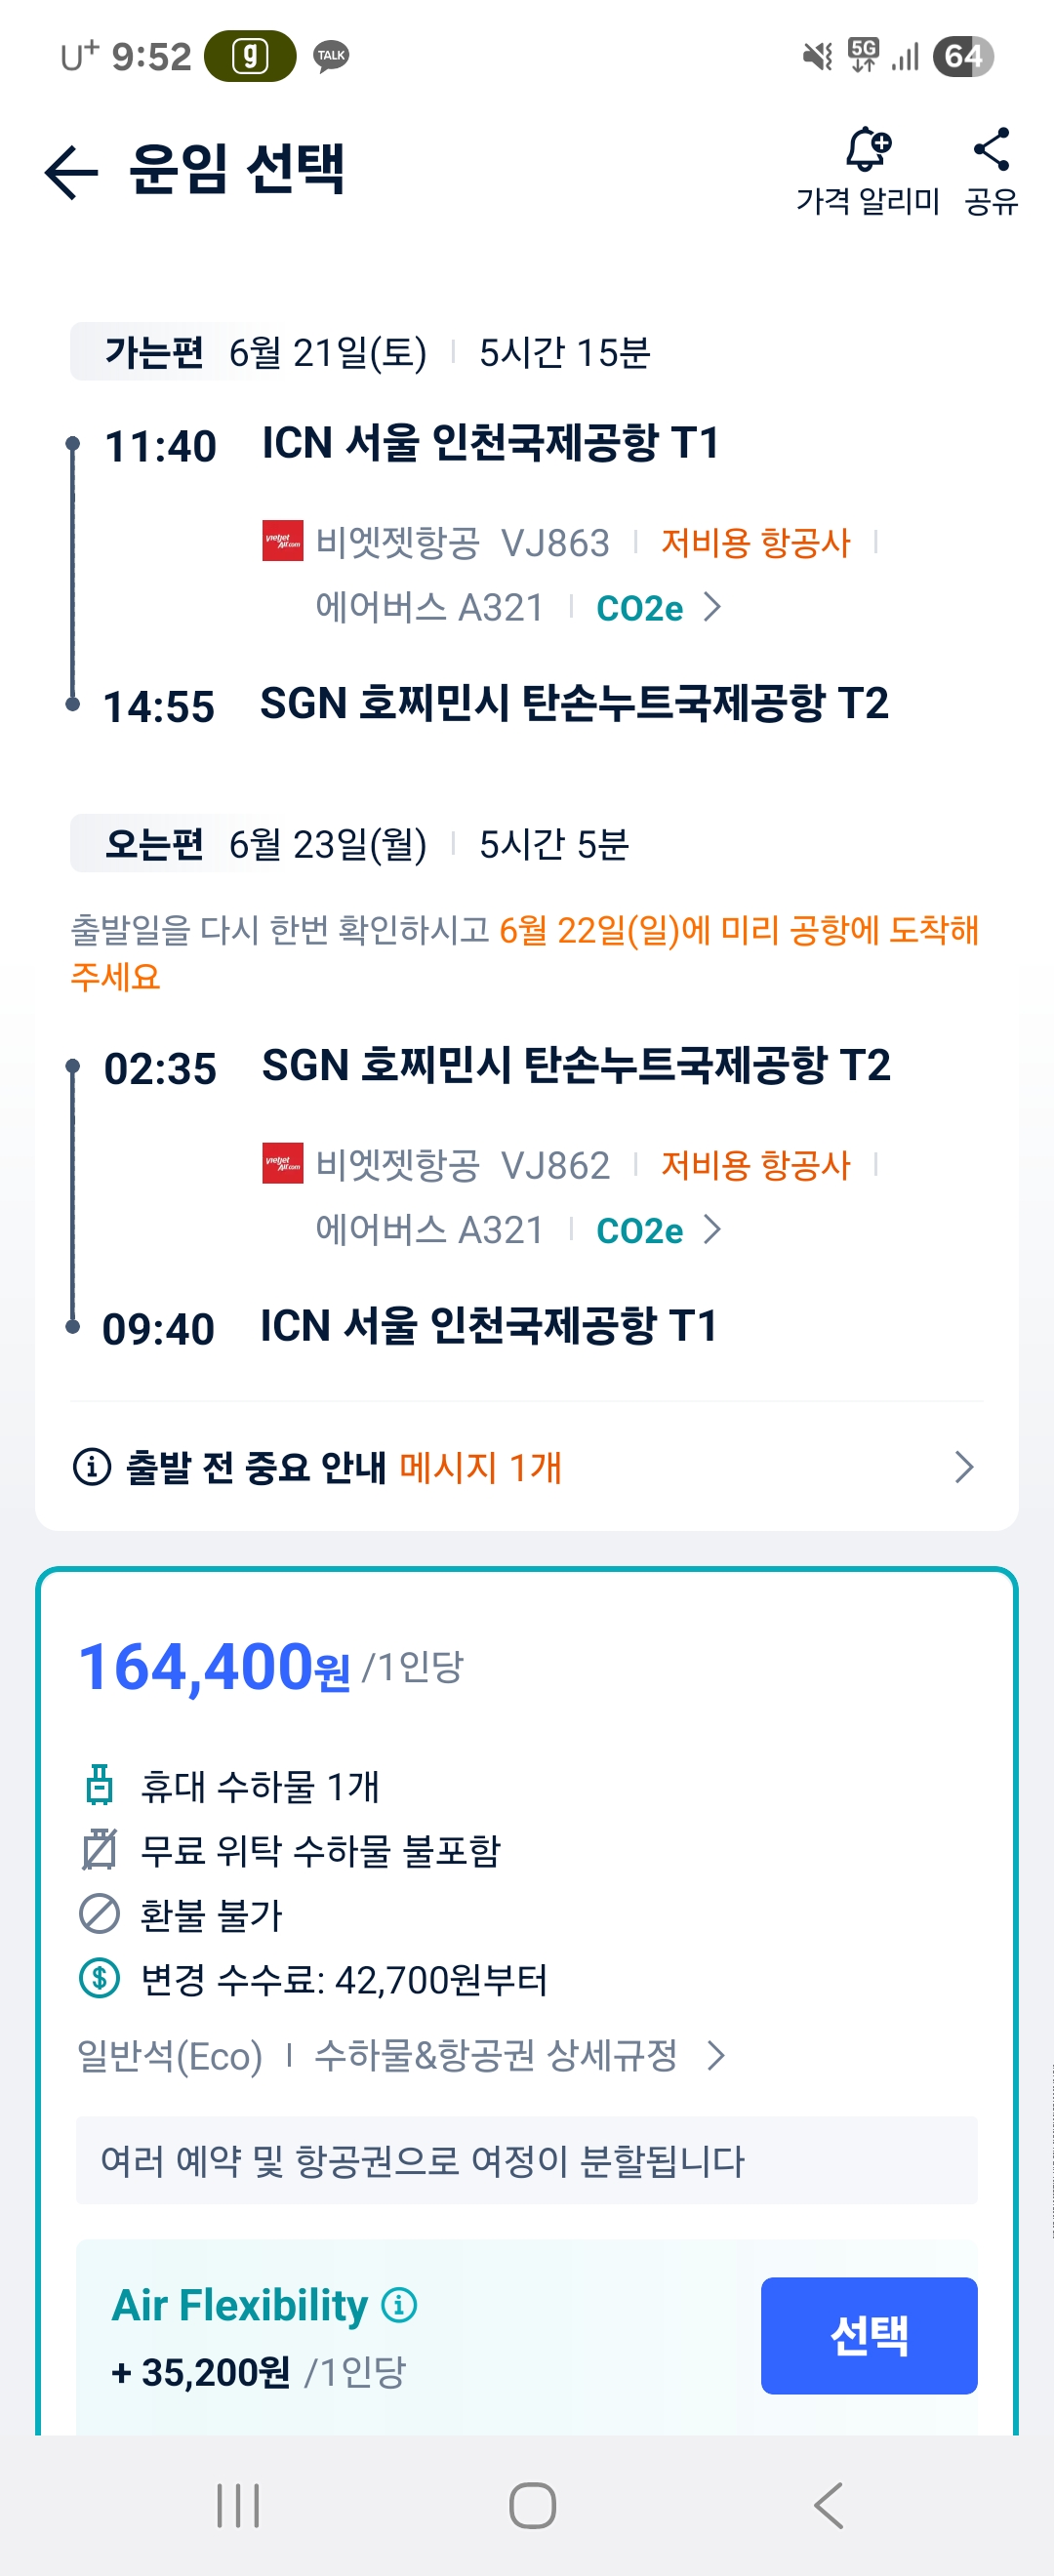Tap the 가는편 outbound flight label
Screen dimensions: 1054x2576
(x=154, y=352)
